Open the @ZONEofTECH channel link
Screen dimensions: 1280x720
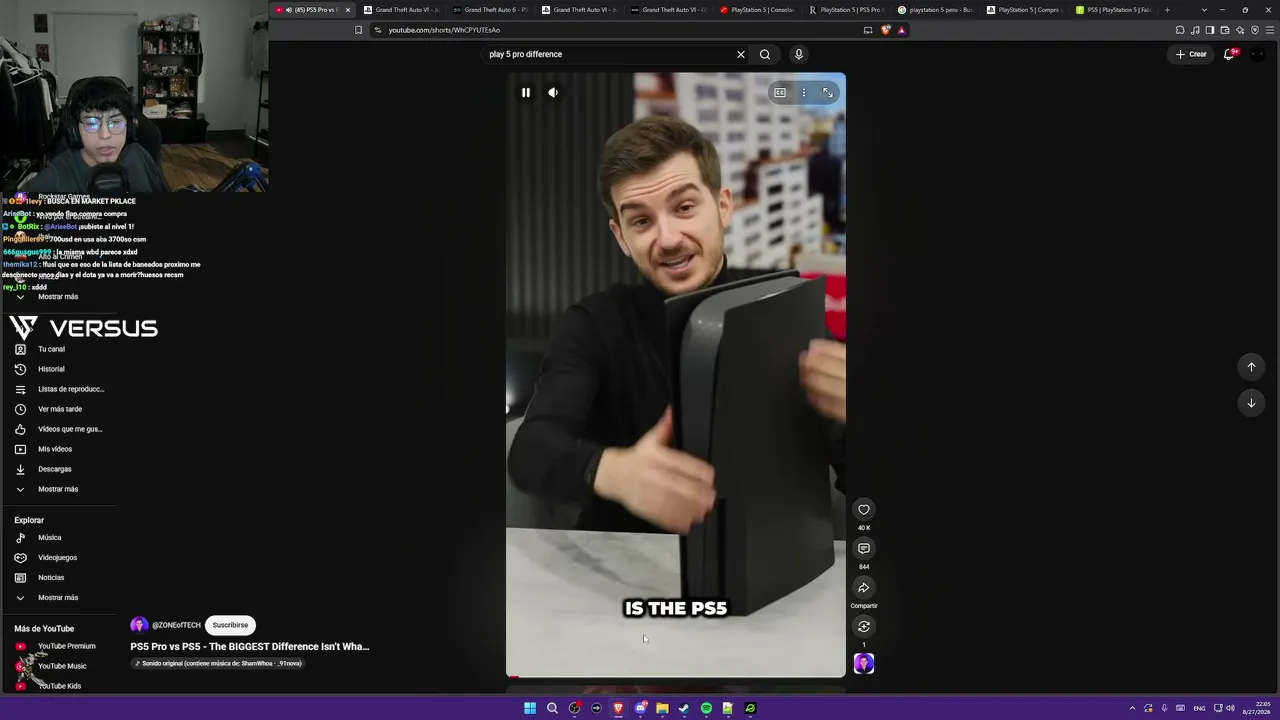[176, 626]
